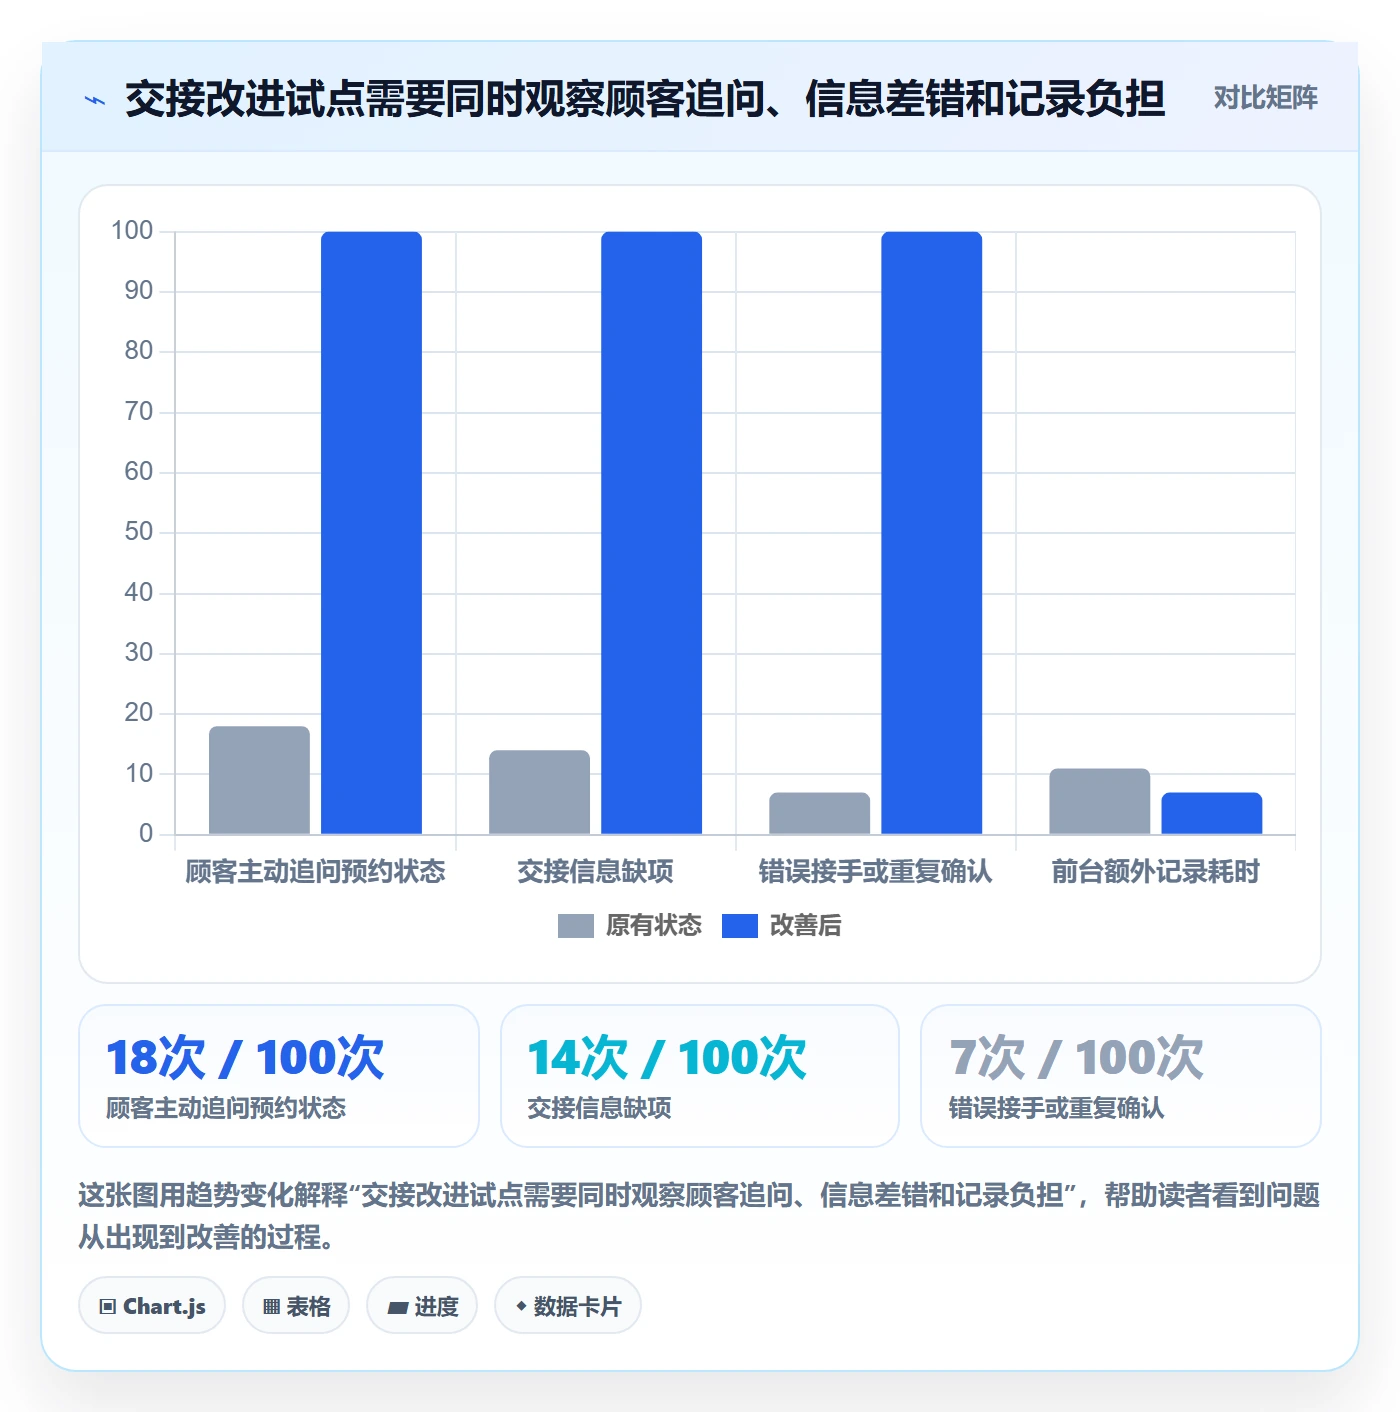Click the bar icon in 进度 chip
This screenshot has height=1412, width=1400.
click(x=398, y=1307)
